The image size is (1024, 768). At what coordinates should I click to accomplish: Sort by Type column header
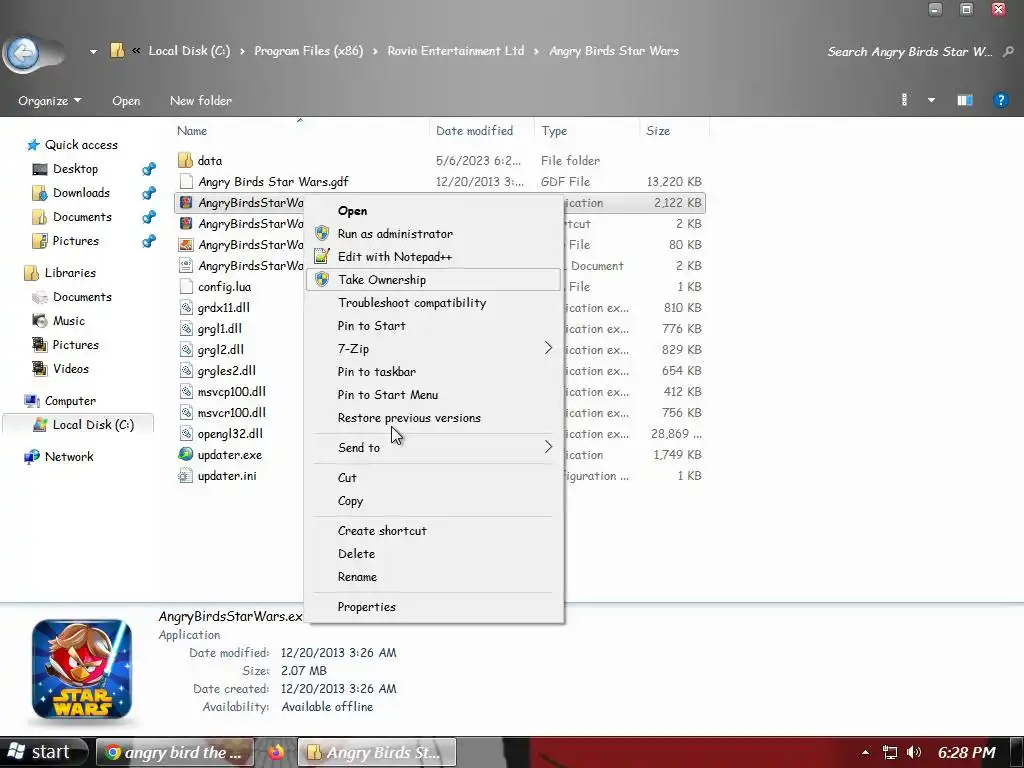554,131
